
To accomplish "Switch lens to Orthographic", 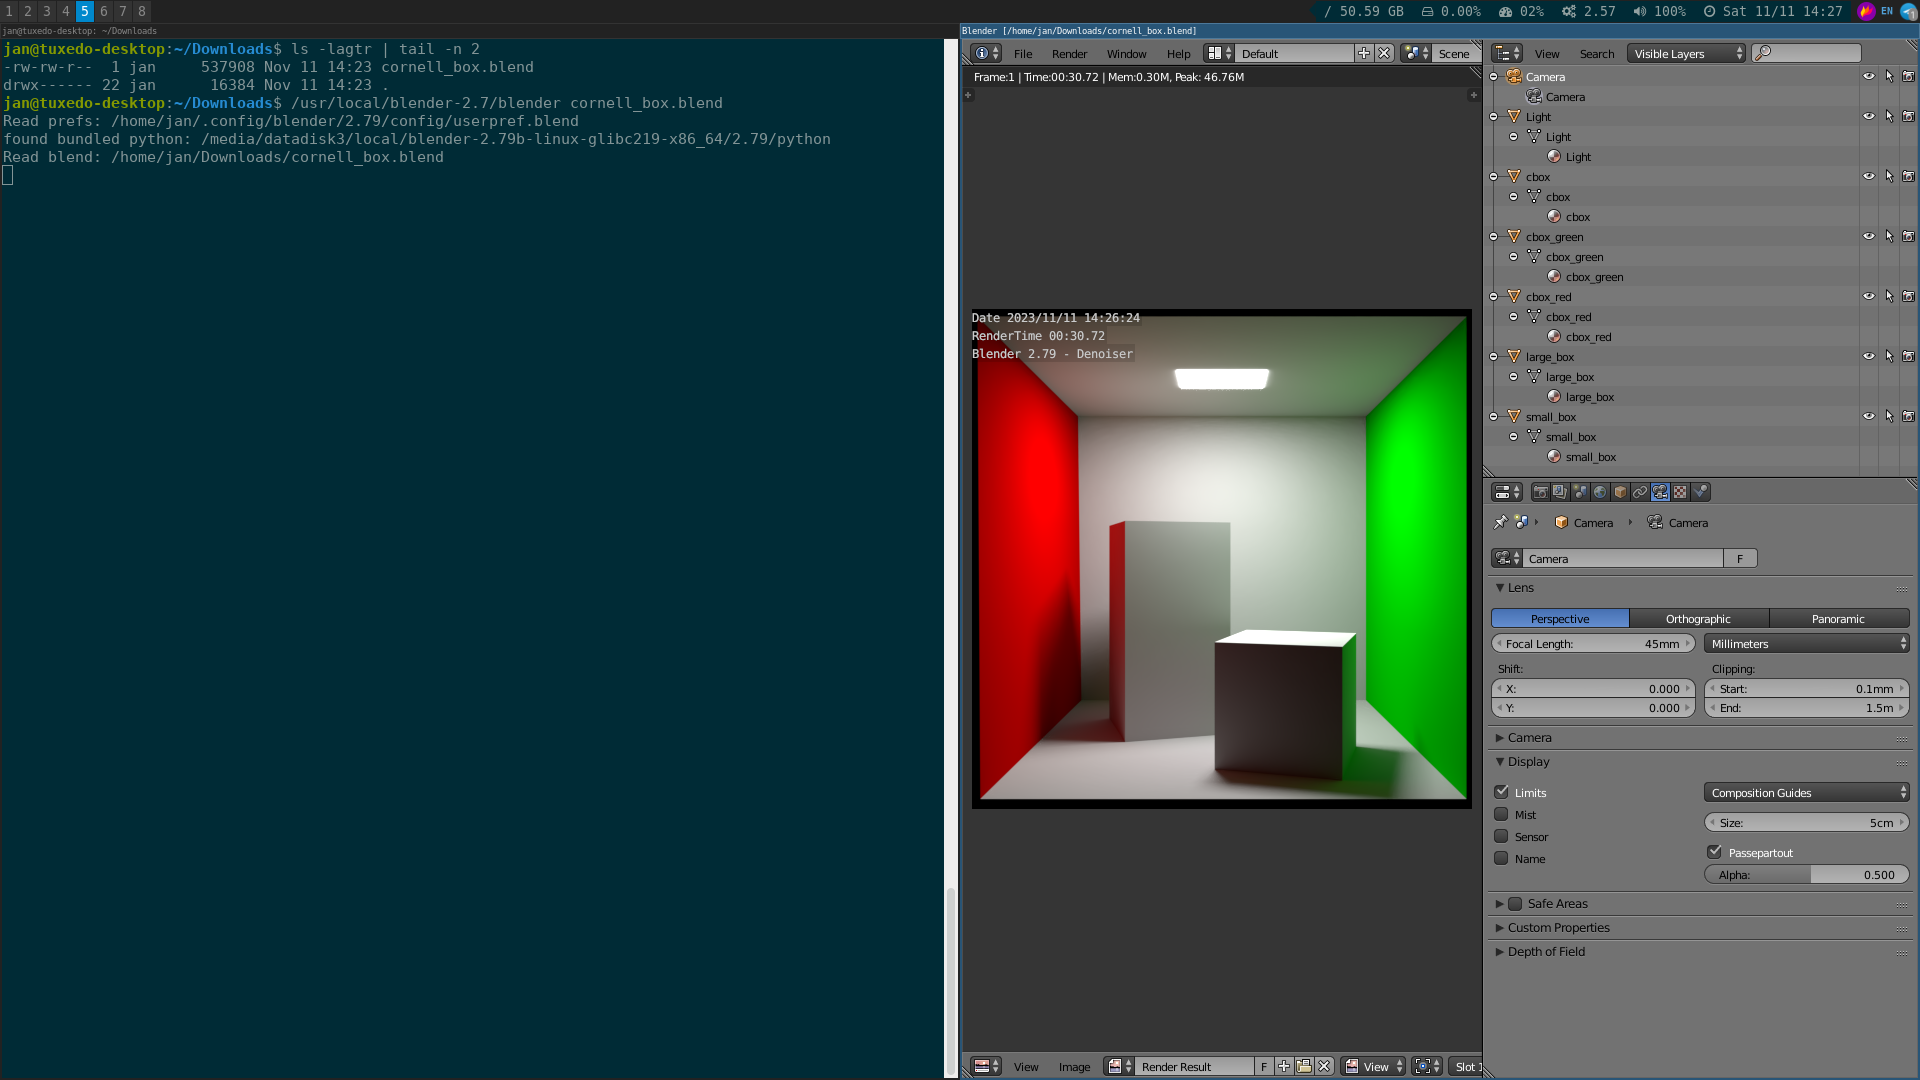I will pos(1698,618).
